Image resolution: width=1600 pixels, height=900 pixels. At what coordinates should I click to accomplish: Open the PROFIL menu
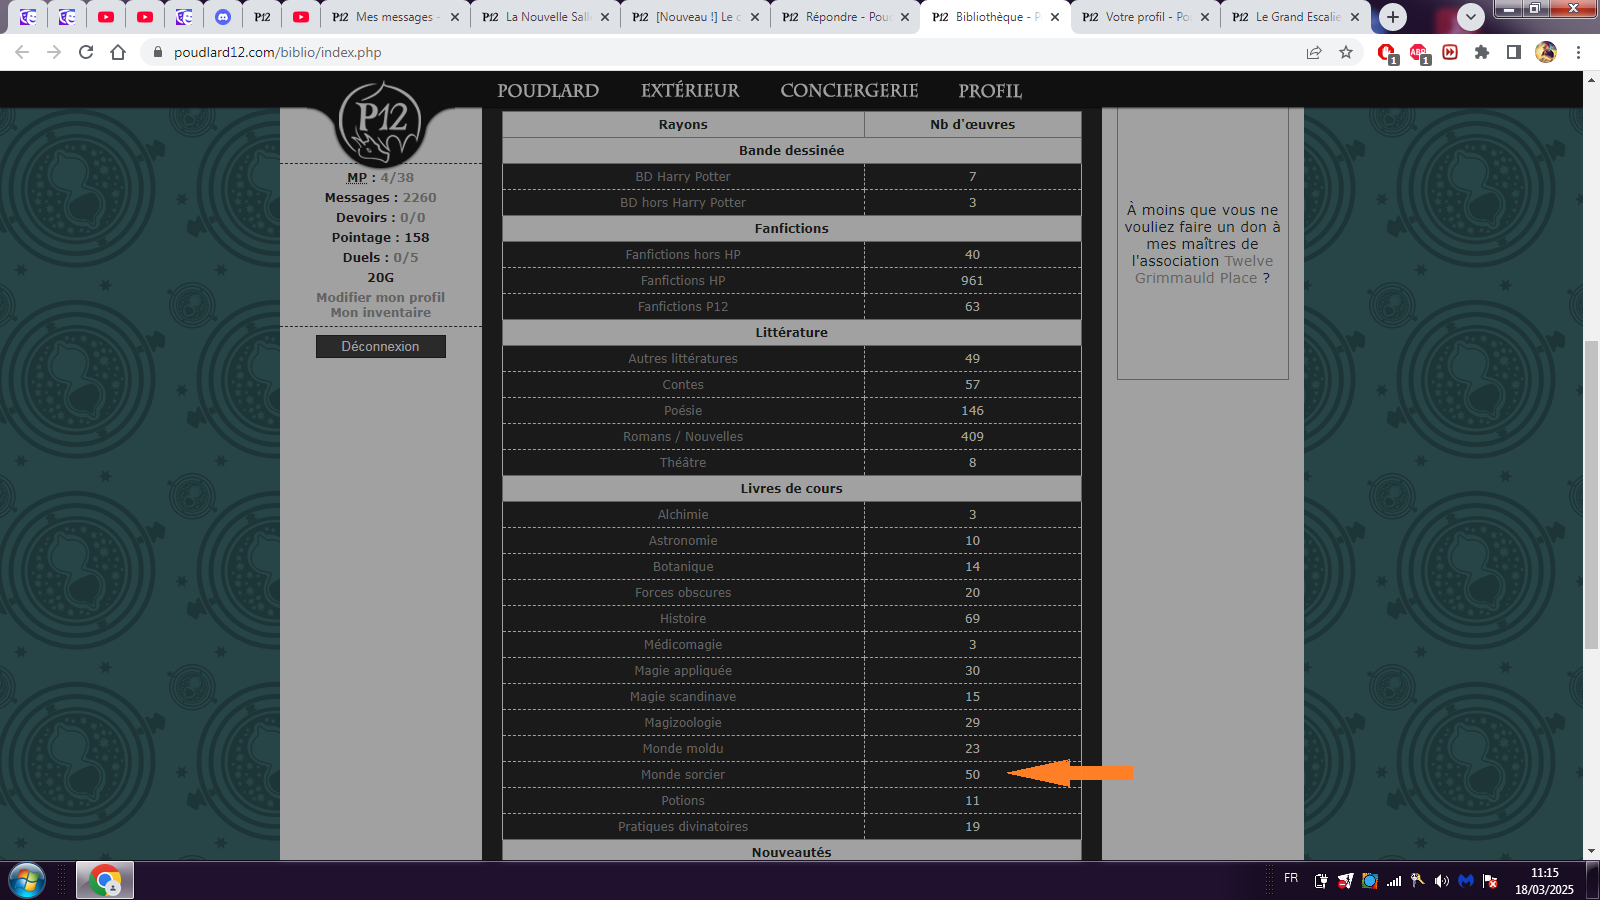tap(990, 91)
